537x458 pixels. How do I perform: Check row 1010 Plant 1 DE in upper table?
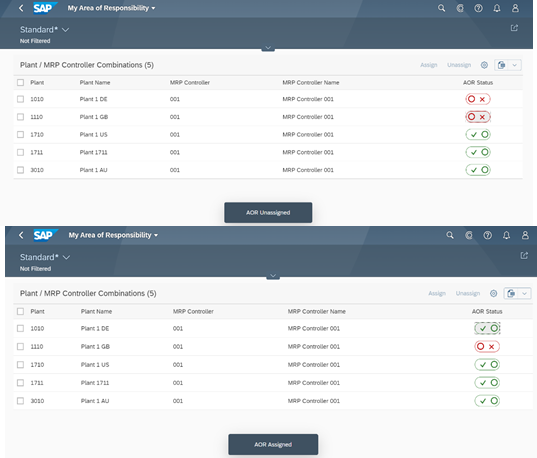[21, 99]
